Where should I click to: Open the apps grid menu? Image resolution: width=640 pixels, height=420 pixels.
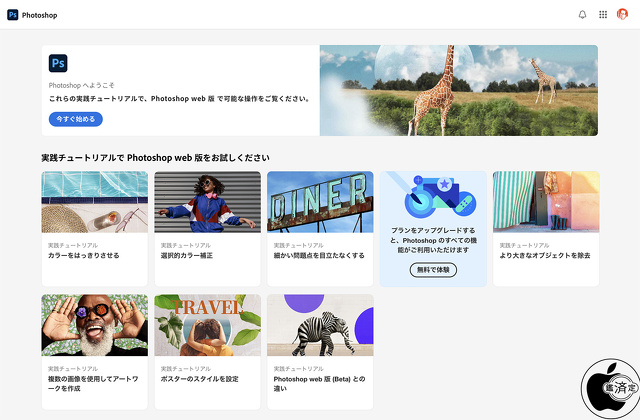(603, 15)
